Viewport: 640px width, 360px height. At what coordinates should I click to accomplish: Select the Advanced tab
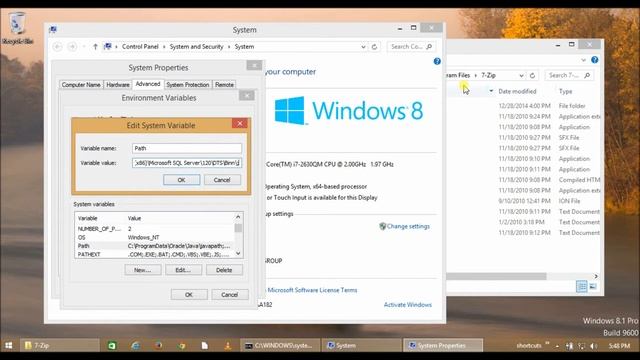pyautogui.click(x=148, y=84)
